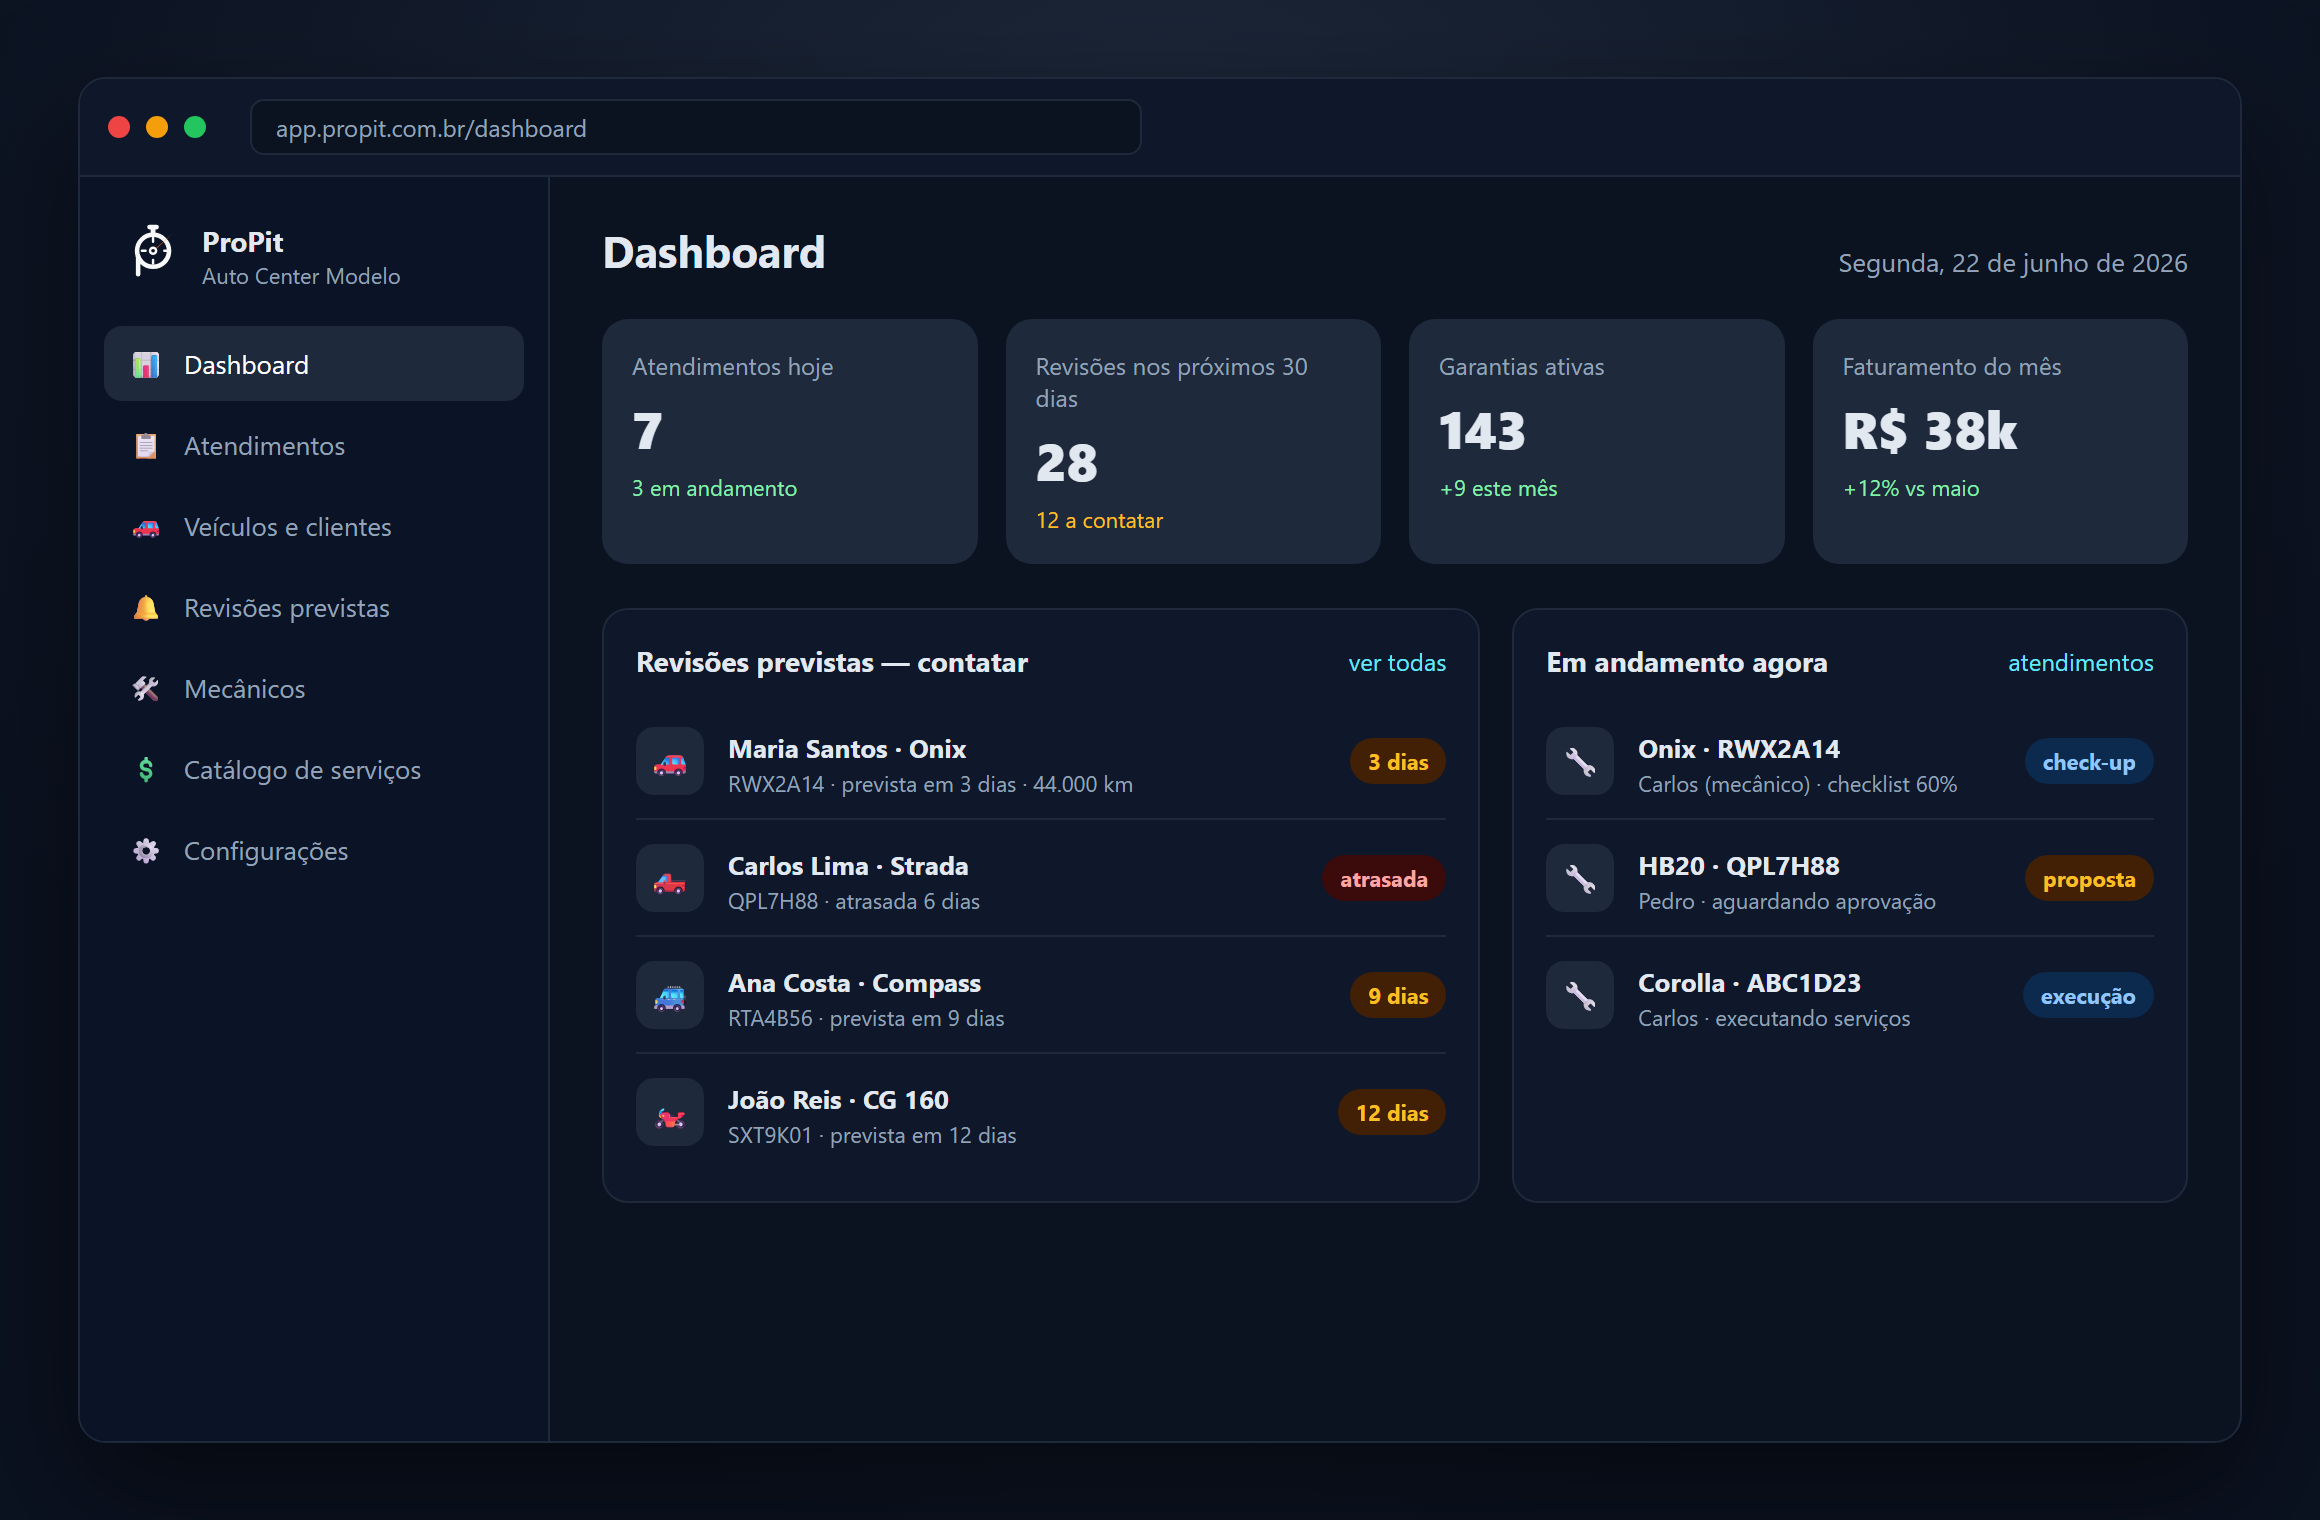Click the Catálogo de serviços dollar icon
Viewport: 2320px width, 1520px height.
(x=146, y=770)
